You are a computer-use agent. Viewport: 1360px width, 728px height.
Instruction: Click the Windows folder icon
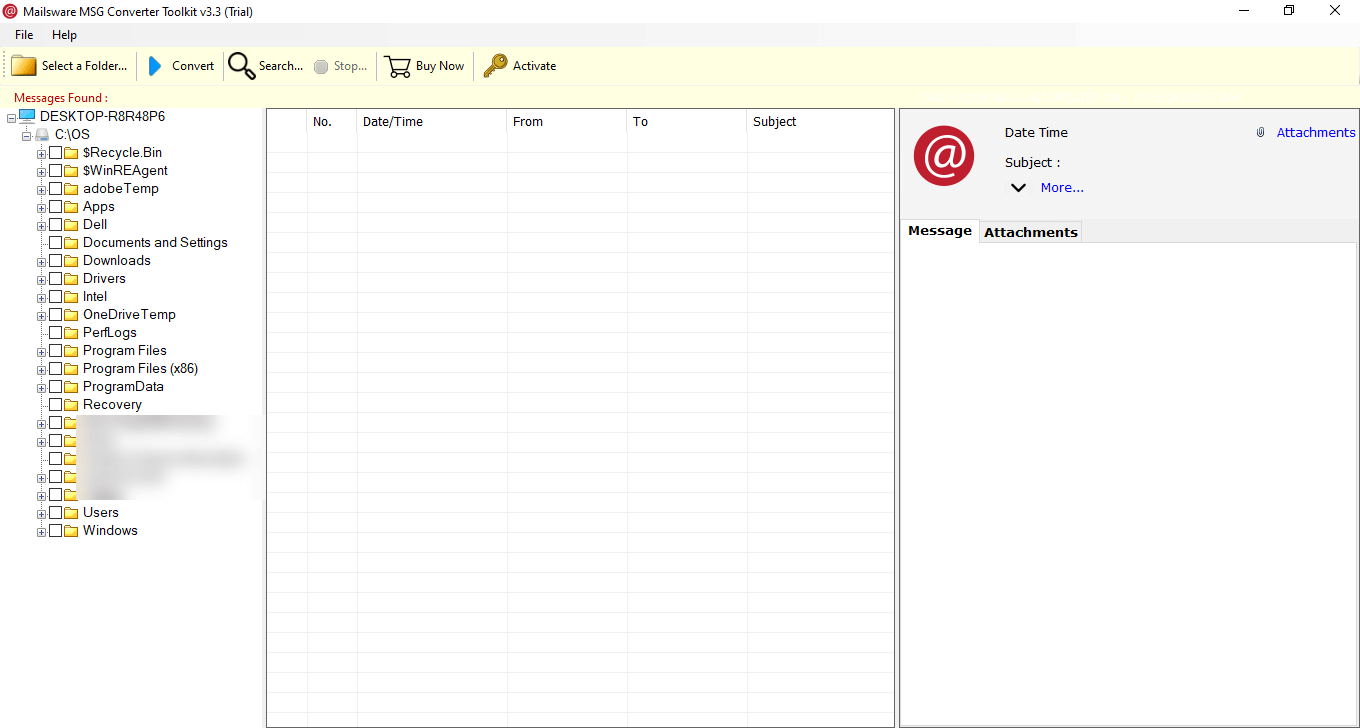pos(71,531)
